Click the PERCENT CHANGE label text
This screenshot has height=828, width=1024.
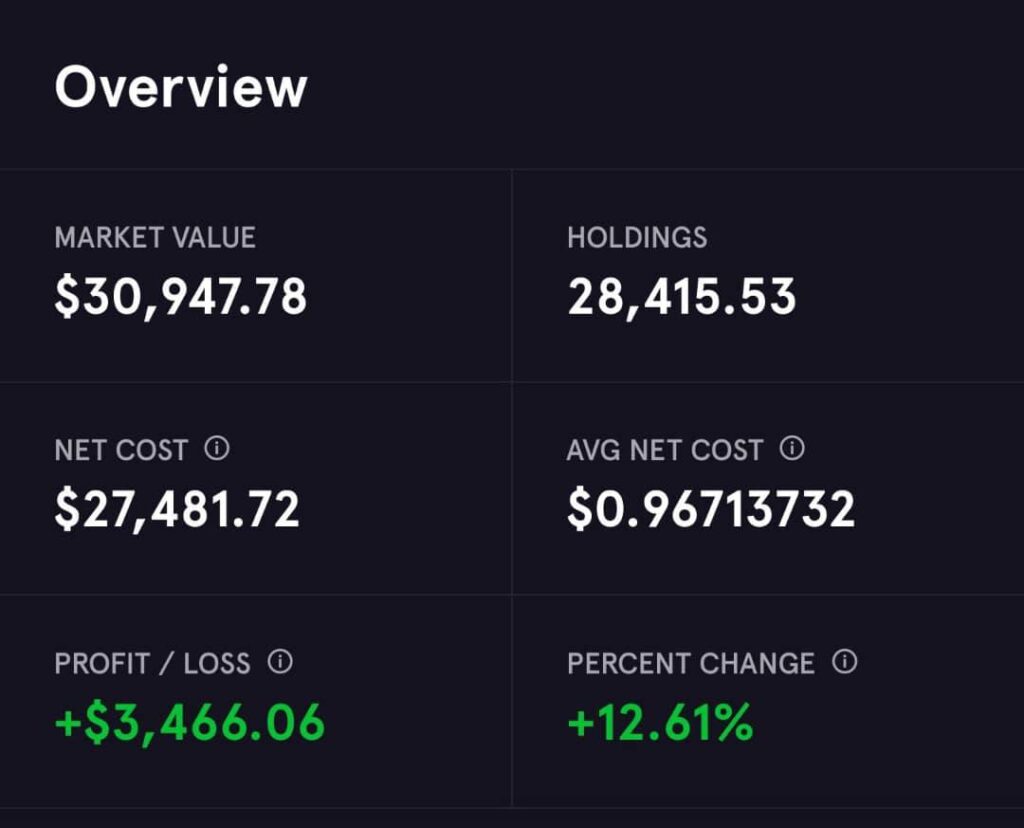coord(691,663)
